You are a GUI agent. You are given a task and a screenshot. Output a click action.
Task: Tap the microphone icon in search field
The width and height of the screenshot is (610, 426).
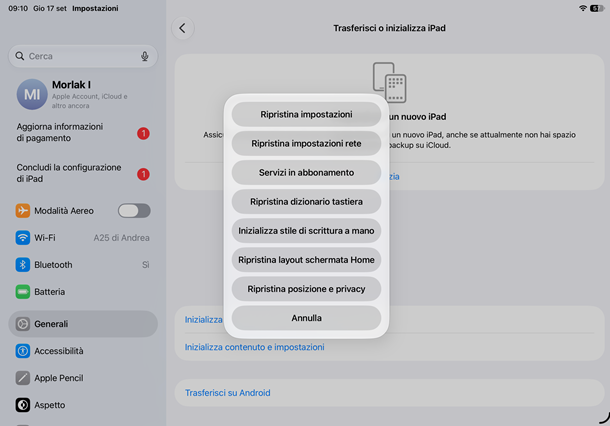[x=145, y=56]
